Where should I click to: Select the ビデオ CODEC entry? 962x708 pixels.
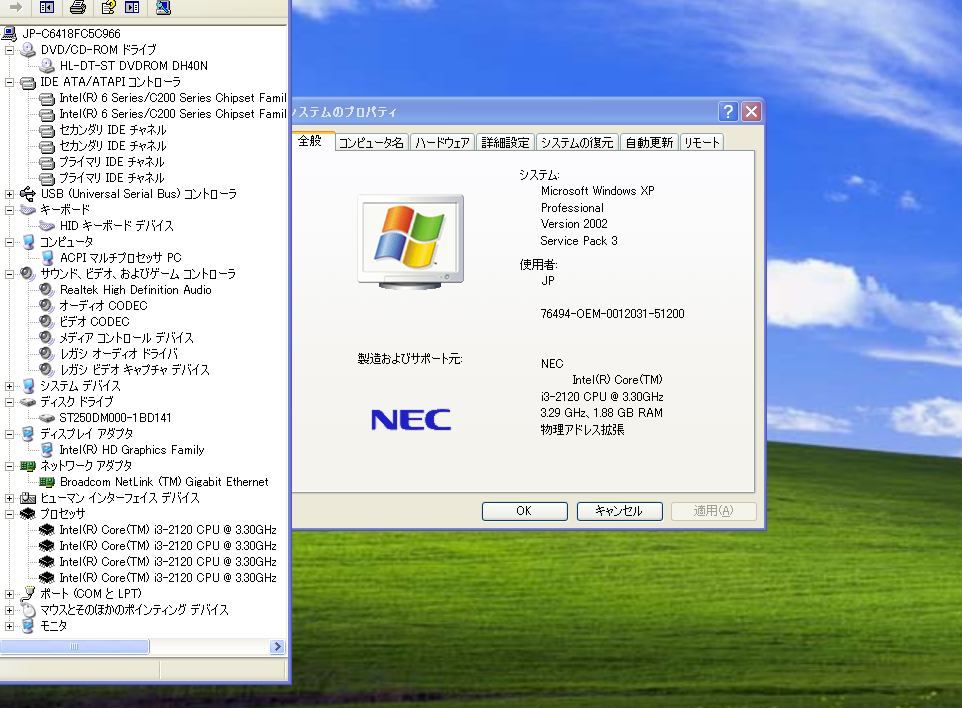click(94, 321)
